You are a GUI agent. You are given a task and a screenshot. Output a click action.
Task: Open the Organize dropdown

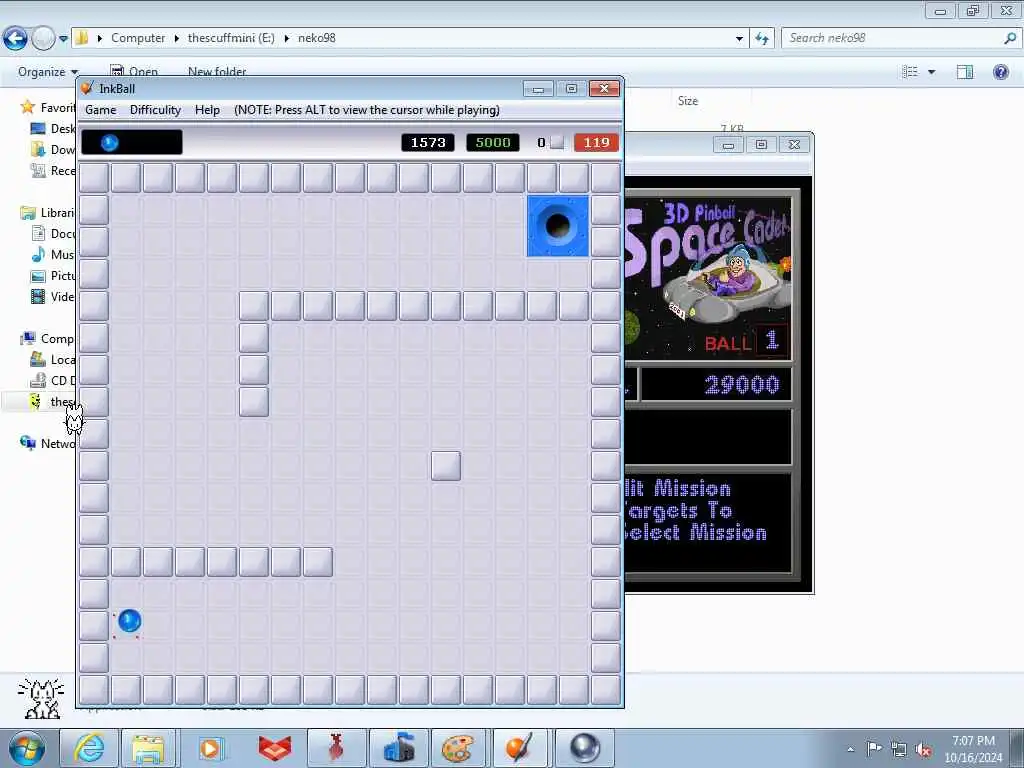pyautogui.click(x=47, y=72)
